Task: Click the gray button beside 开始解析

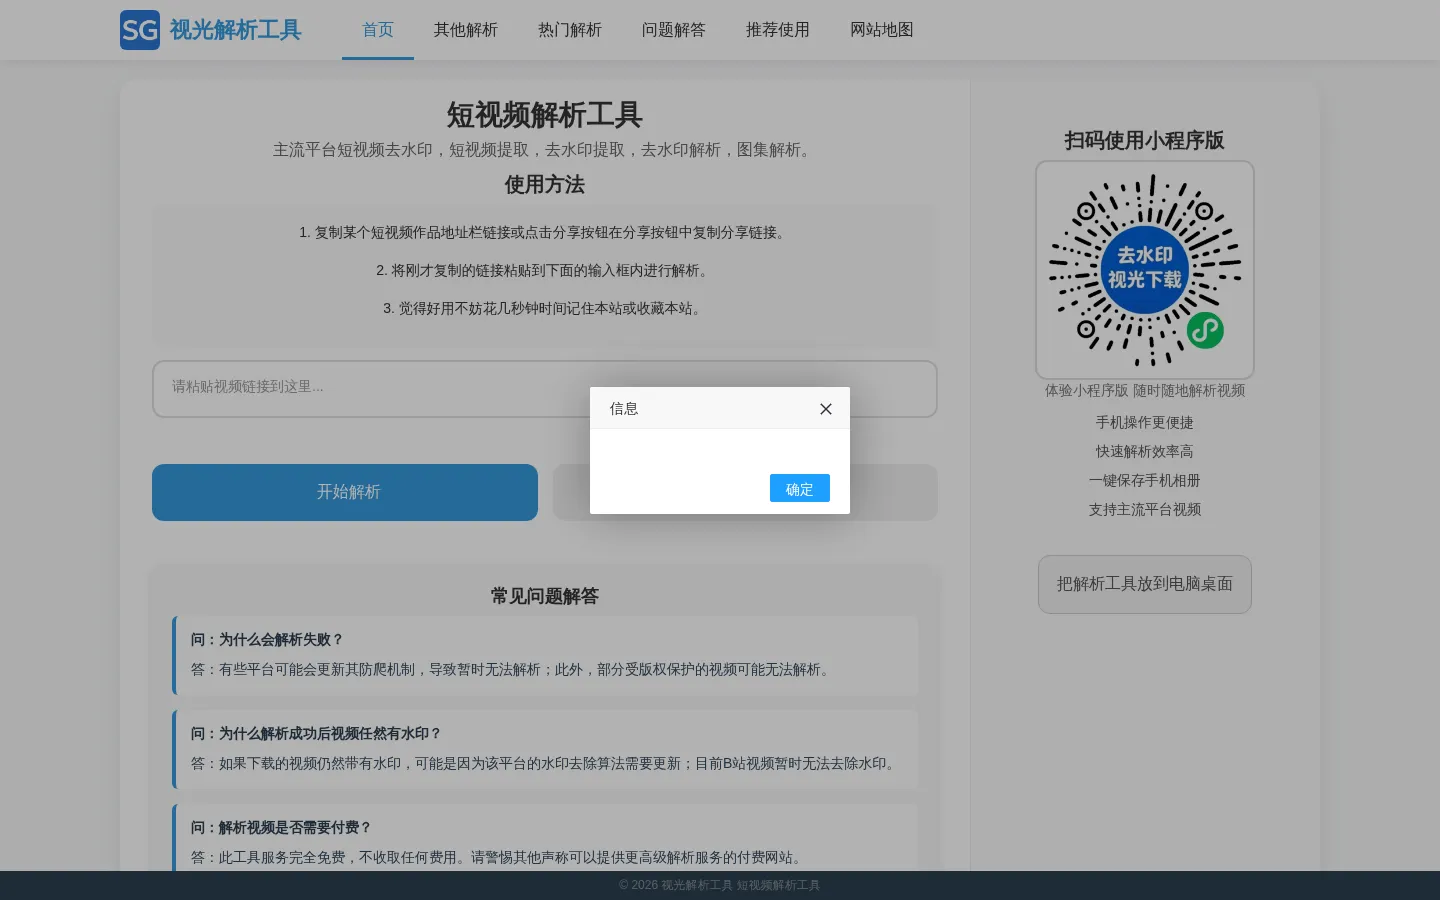Action: 745,492
